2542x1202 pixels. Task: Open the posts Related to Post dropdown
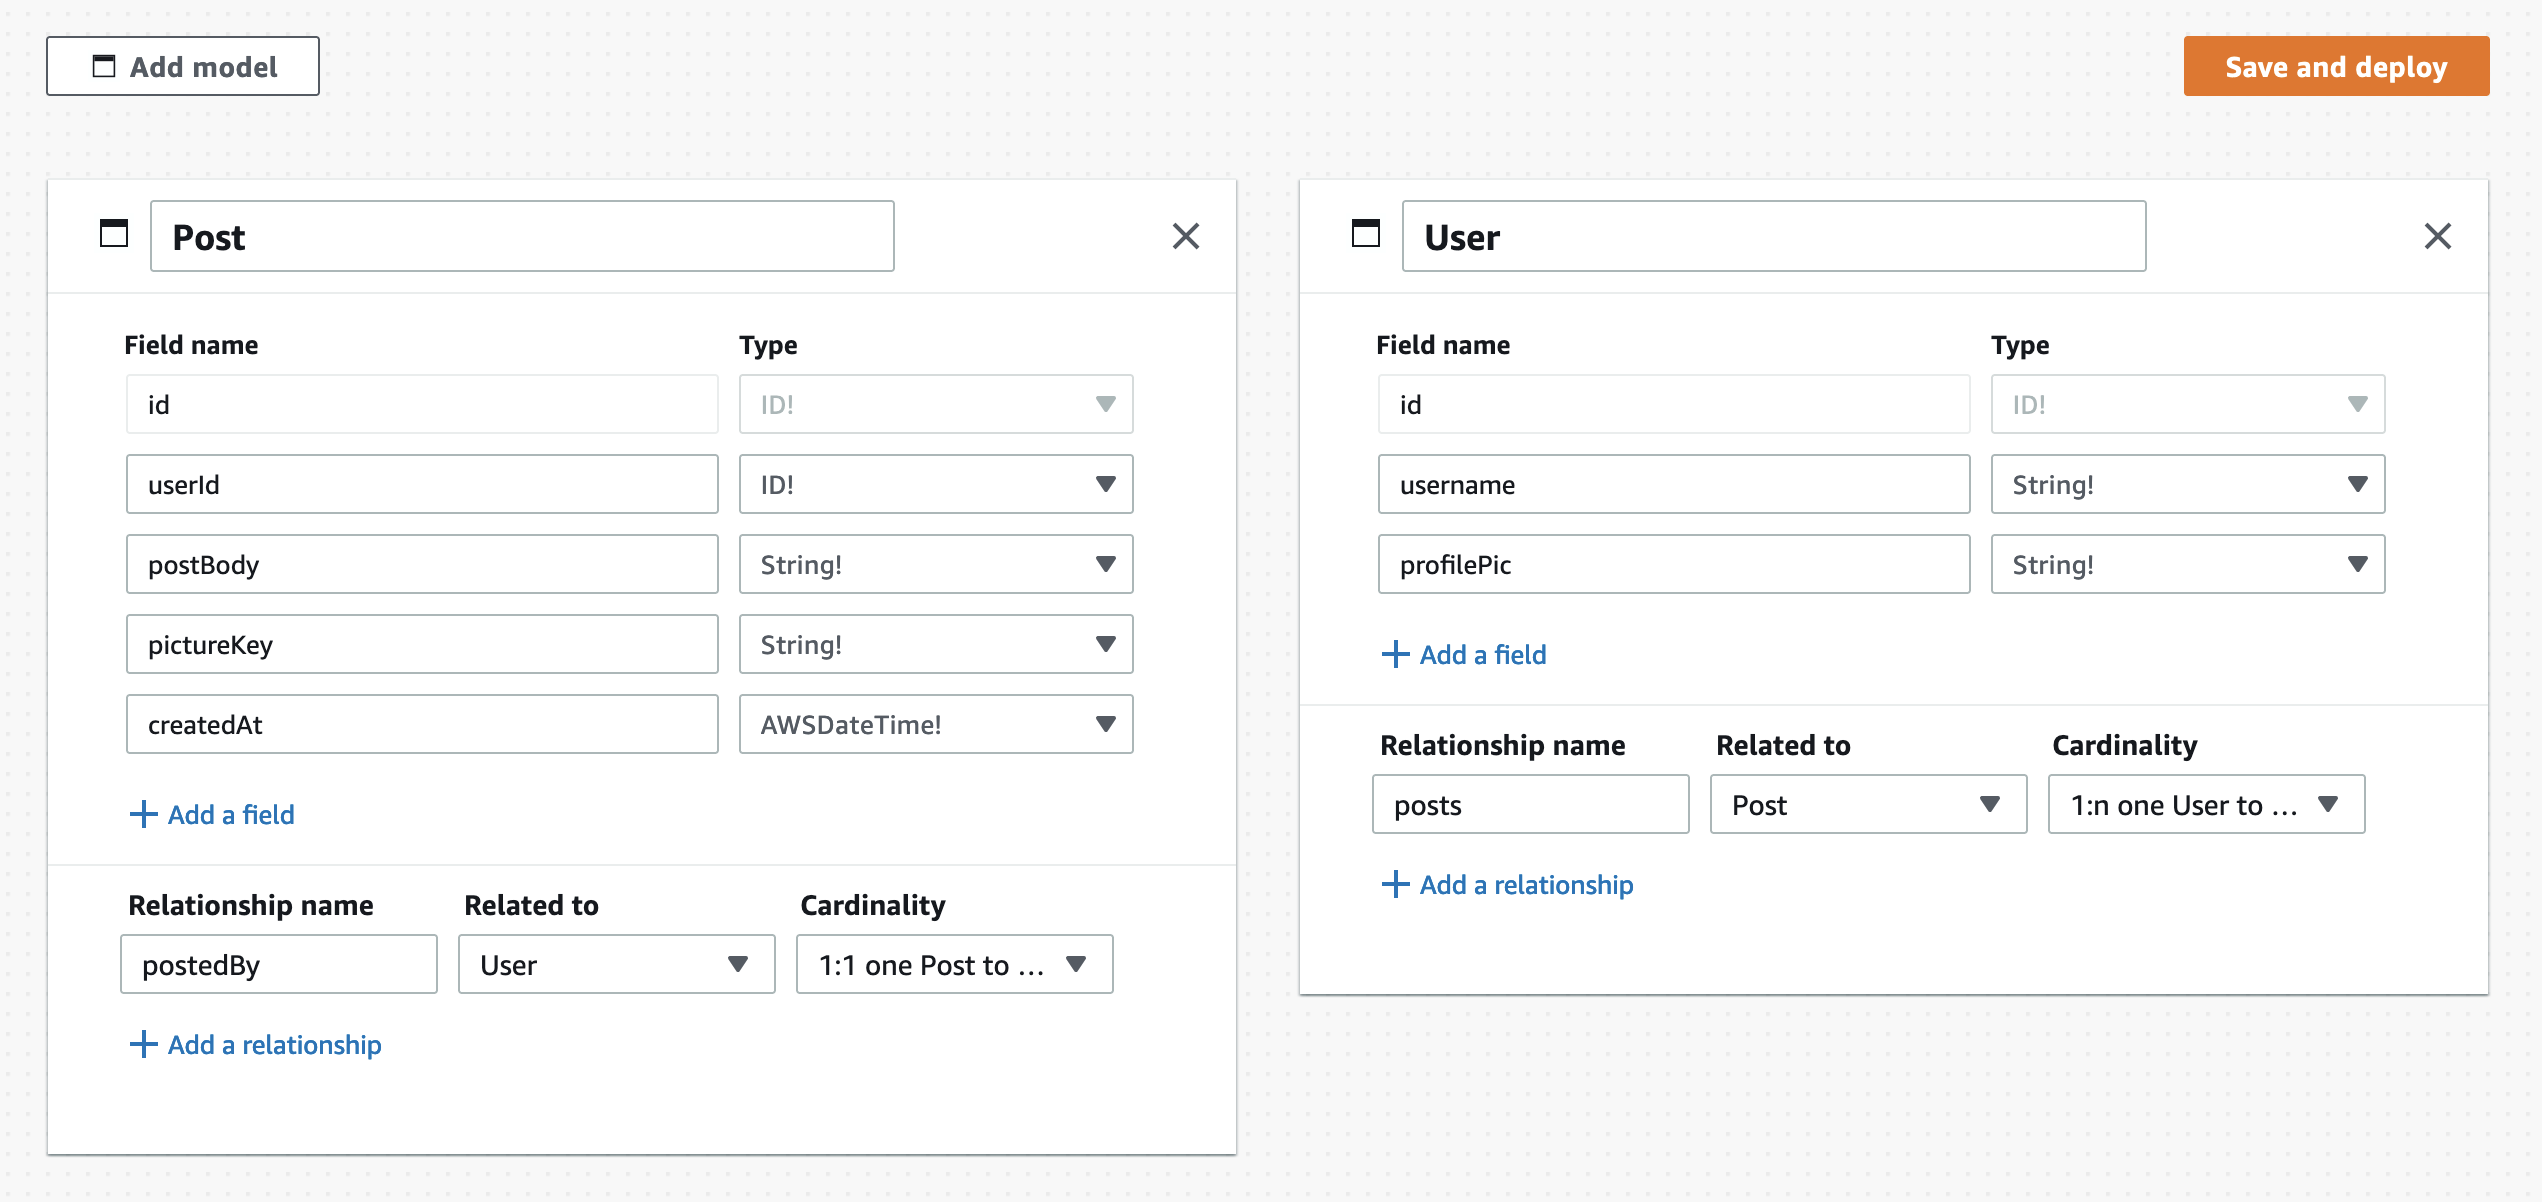(x=1868, y=804)
